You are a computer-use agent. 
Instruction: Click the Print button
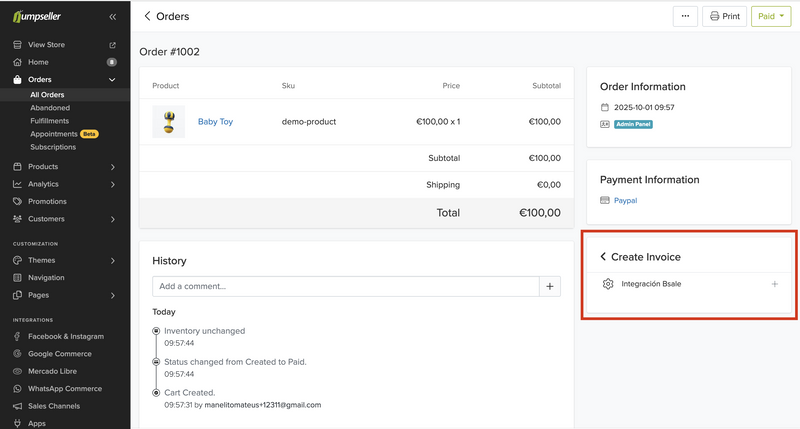[x=725, y=16]
